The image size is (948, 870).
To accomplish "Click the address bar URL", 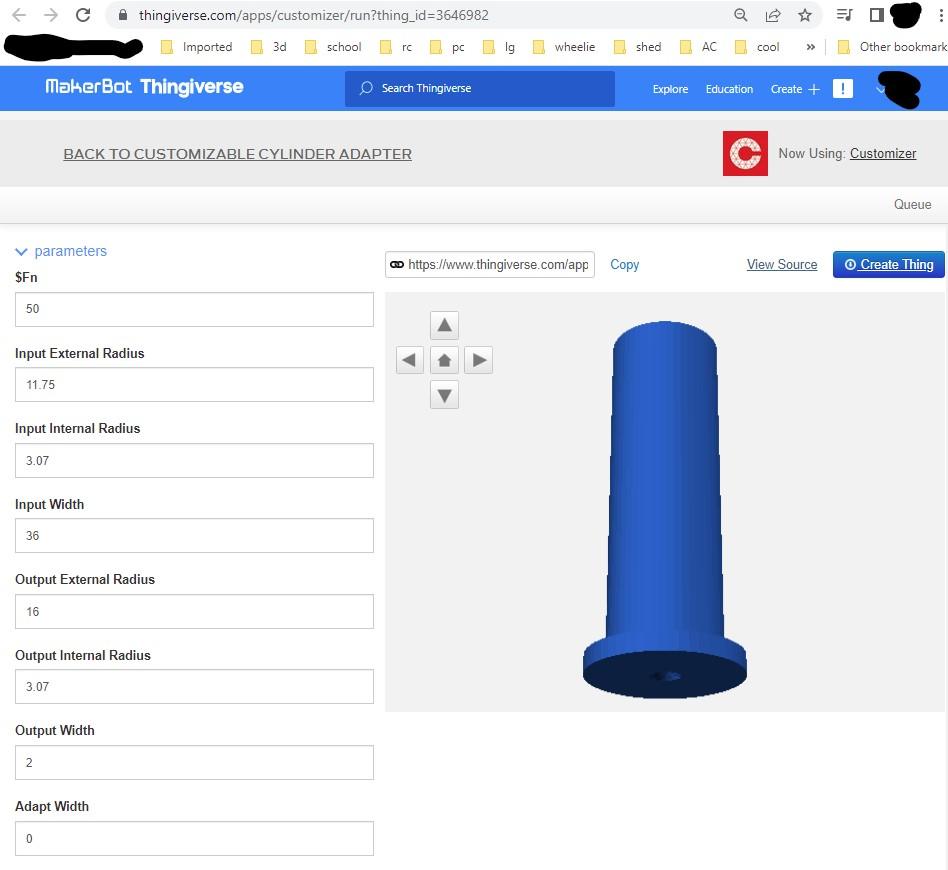I will pos(314,15).
